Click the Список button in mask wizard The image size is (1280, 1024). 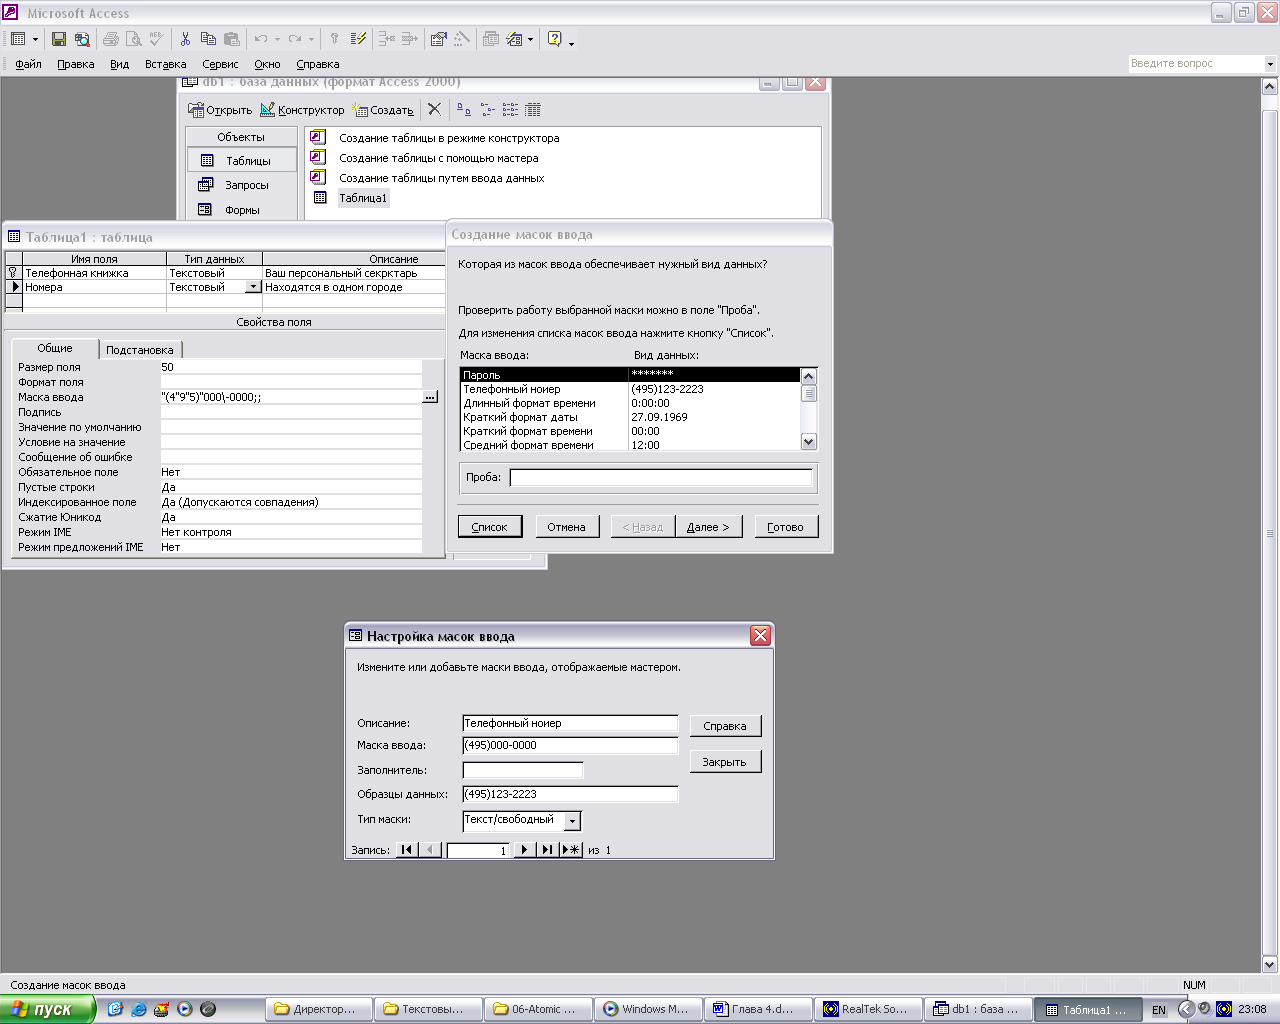[490, 527]
